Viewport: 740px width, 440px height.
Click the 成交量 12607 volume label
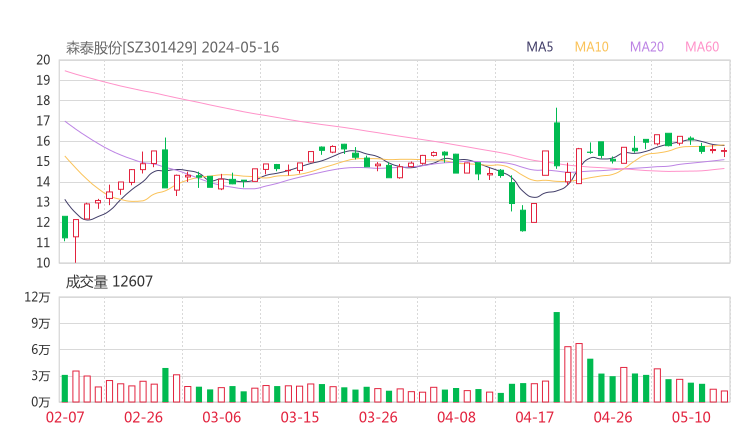[109, 282]
